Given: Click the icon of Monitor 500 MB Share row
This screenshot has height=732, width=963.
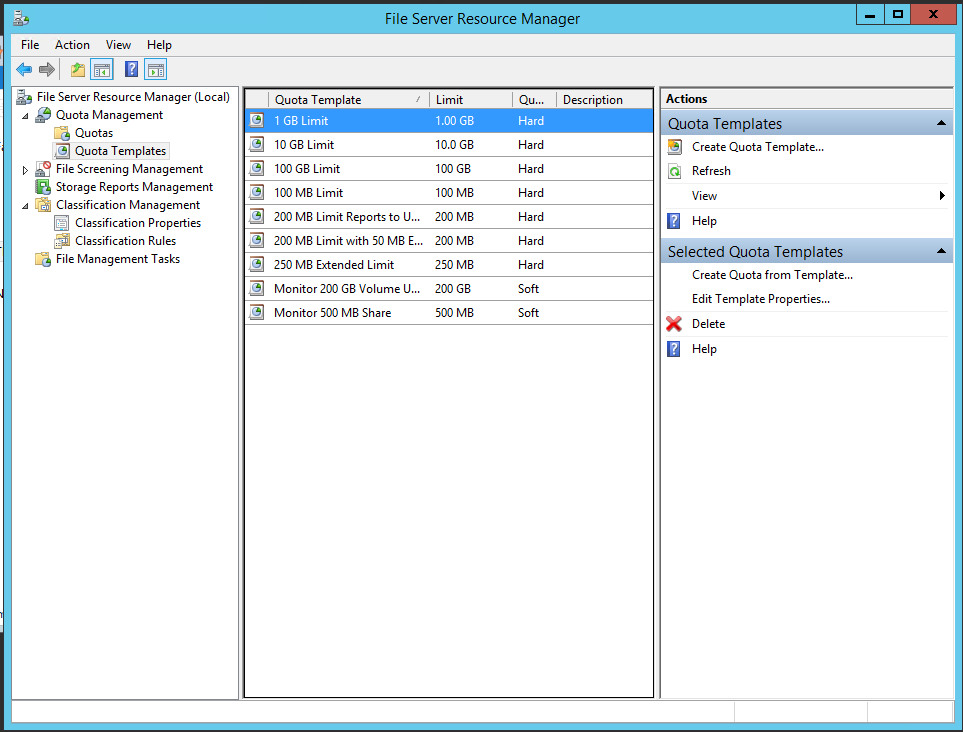Looking at the screenshot, I should 257,312.
